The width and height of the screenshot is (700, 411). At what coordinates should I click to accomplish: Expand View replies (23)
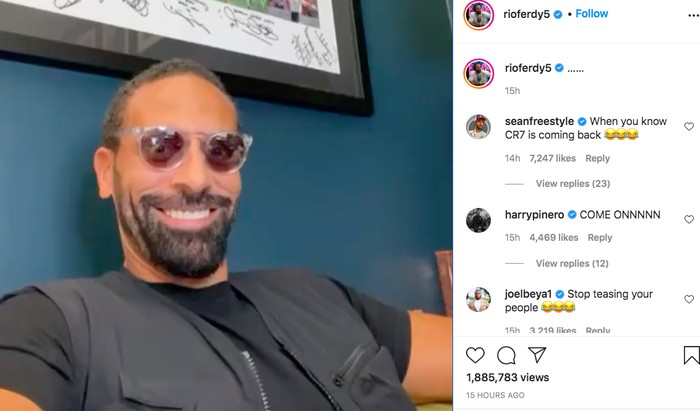click(x=573, y=183)
